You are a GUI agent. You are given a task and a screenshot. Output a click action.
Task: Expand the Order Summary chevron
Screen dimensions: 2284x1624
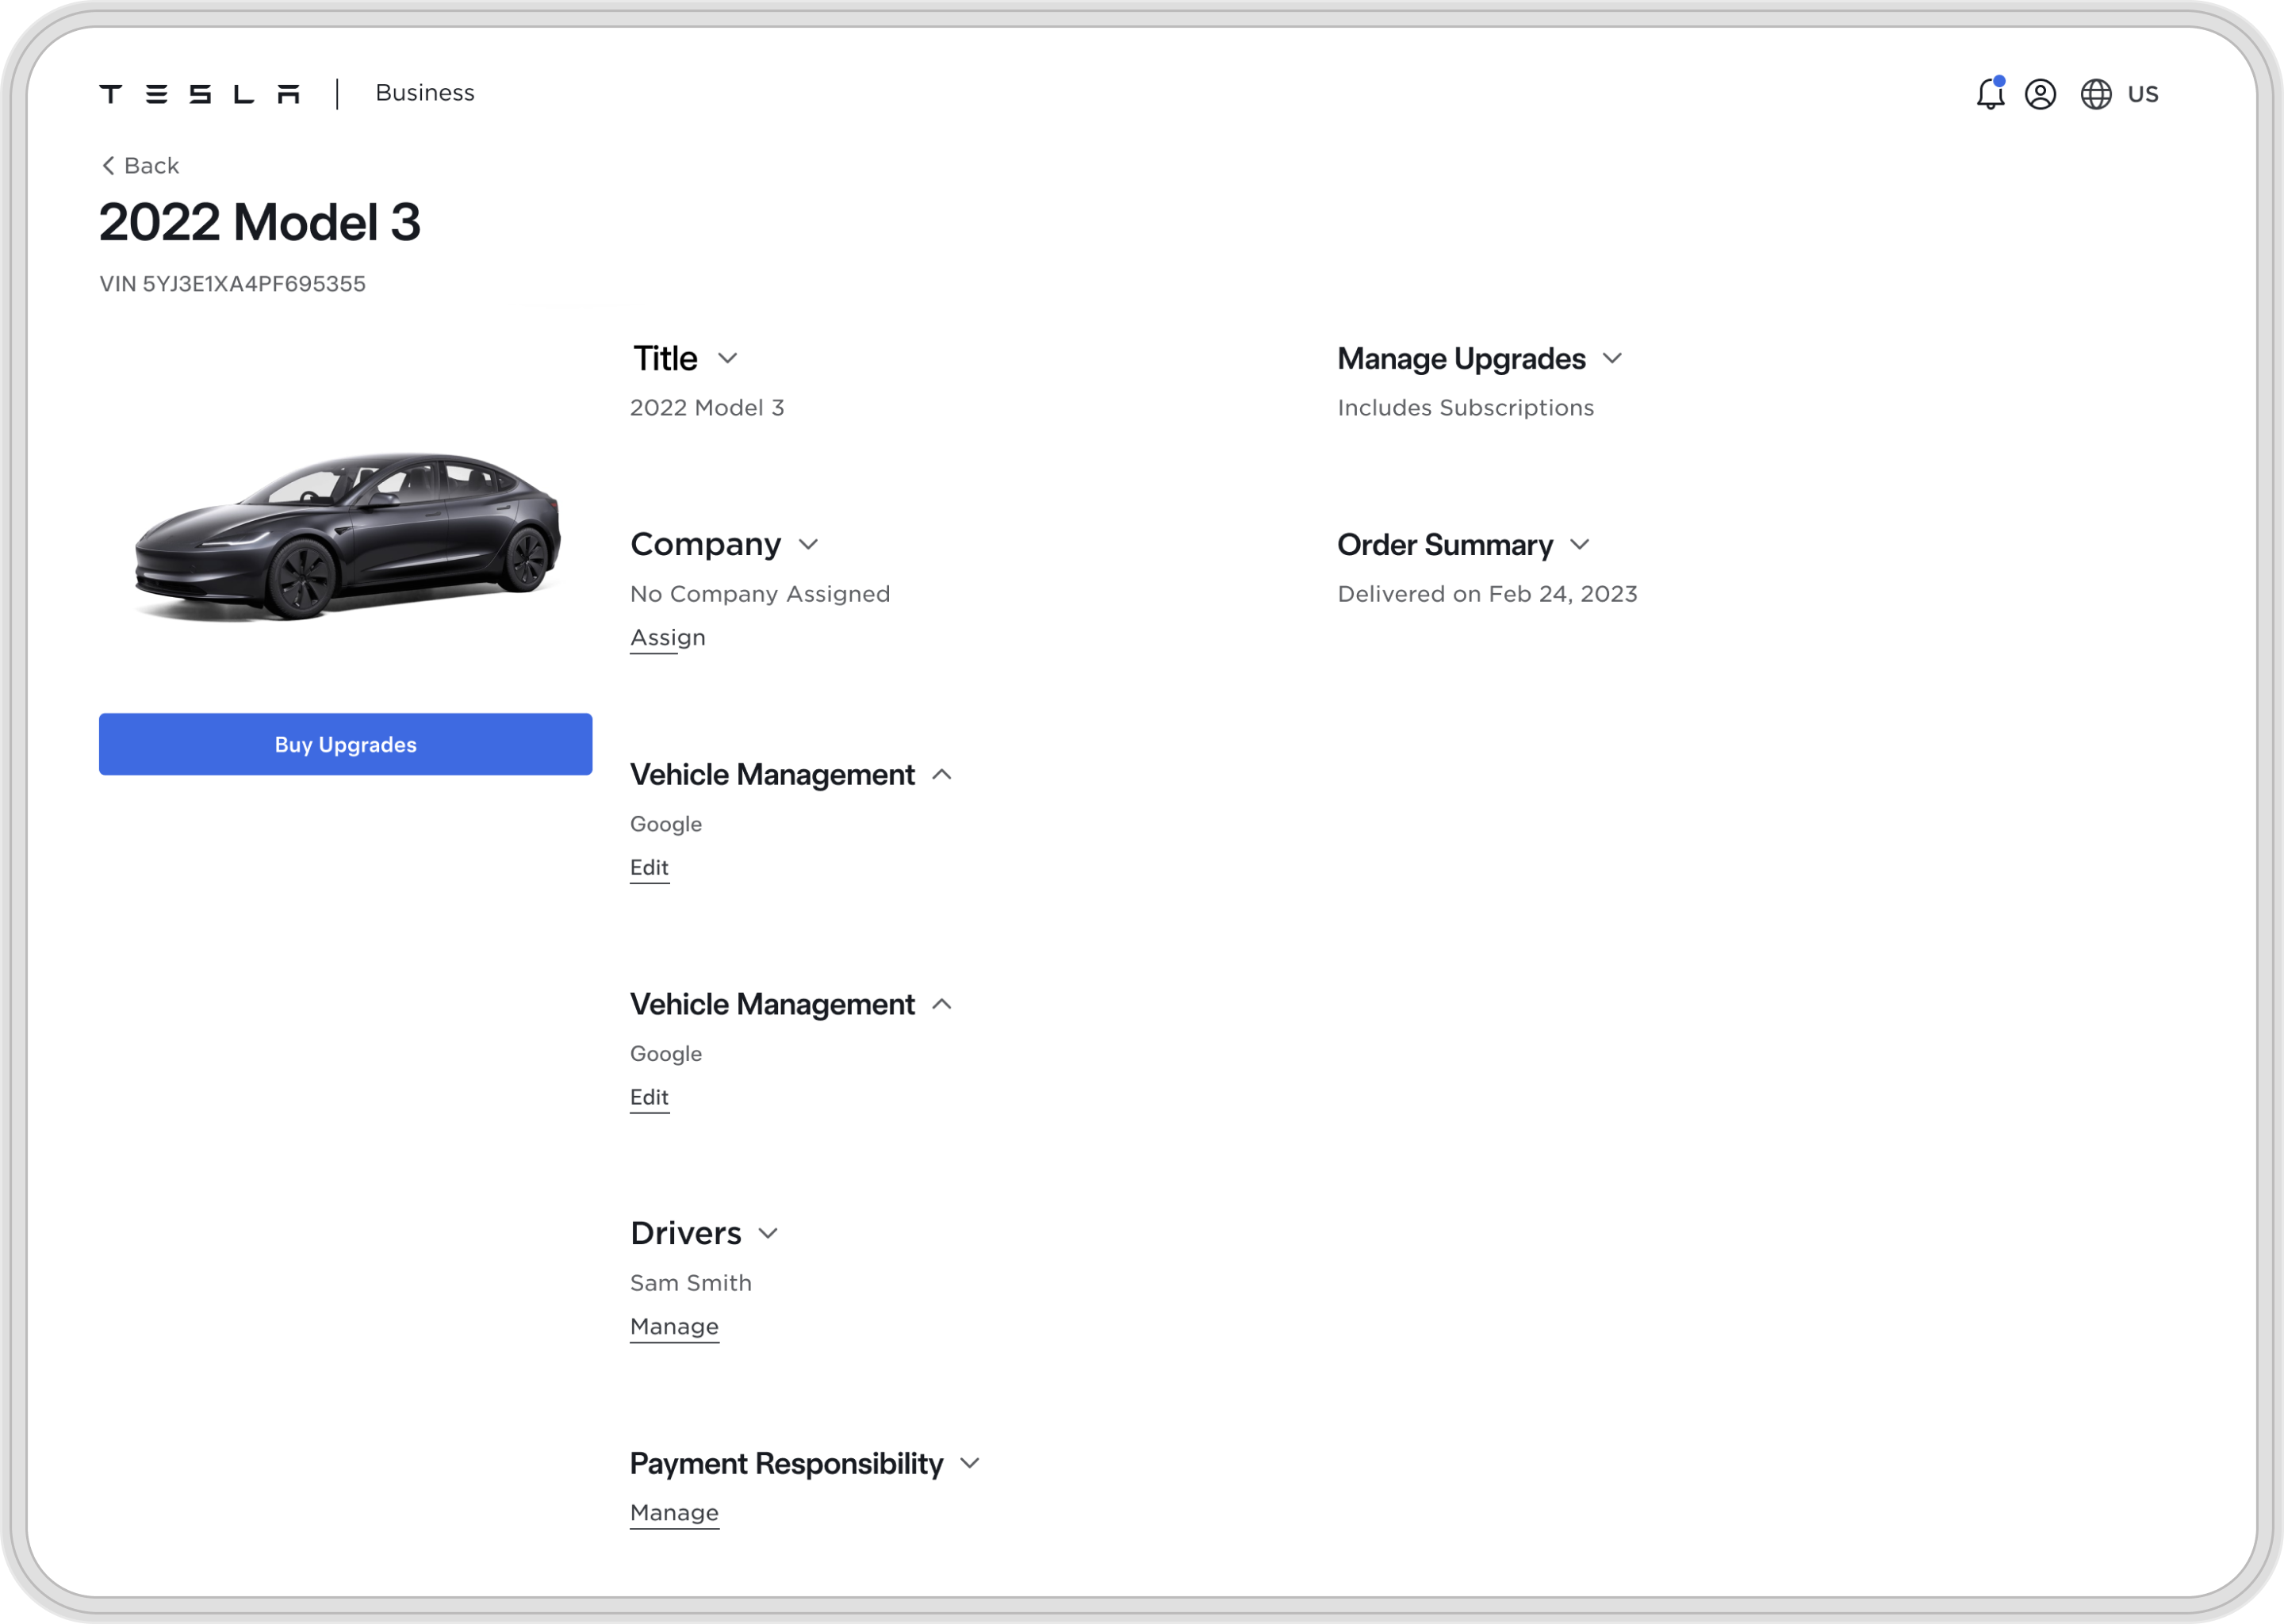pyautogui.click(x=1580, y=544)
